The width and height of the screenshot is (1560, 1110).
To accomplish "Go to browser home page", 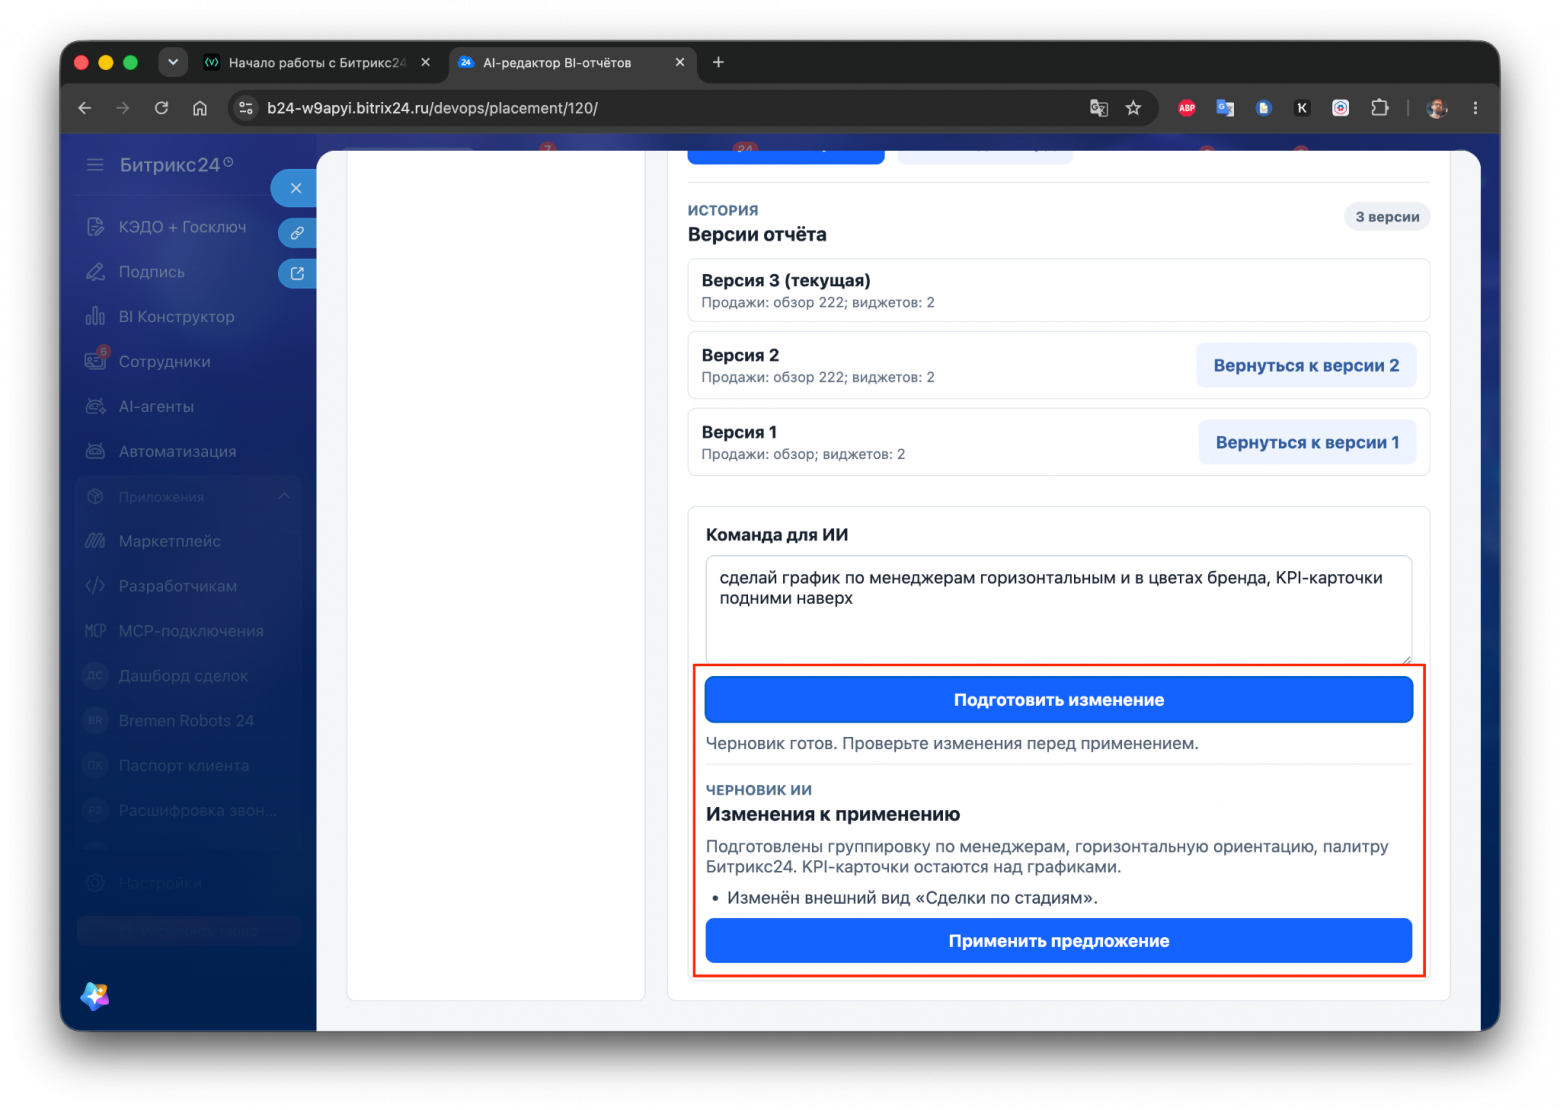I will 200,108.
